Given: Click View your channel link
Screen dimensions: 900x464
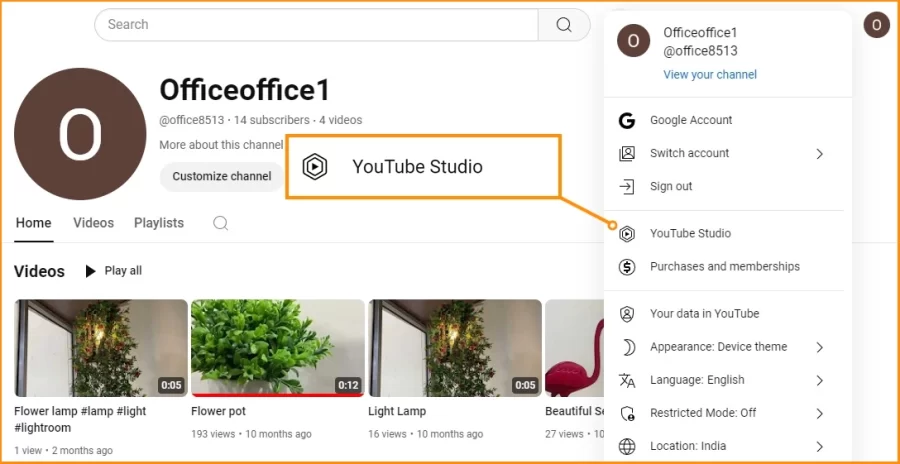Looking at the screenshot, I should (710, 75).
